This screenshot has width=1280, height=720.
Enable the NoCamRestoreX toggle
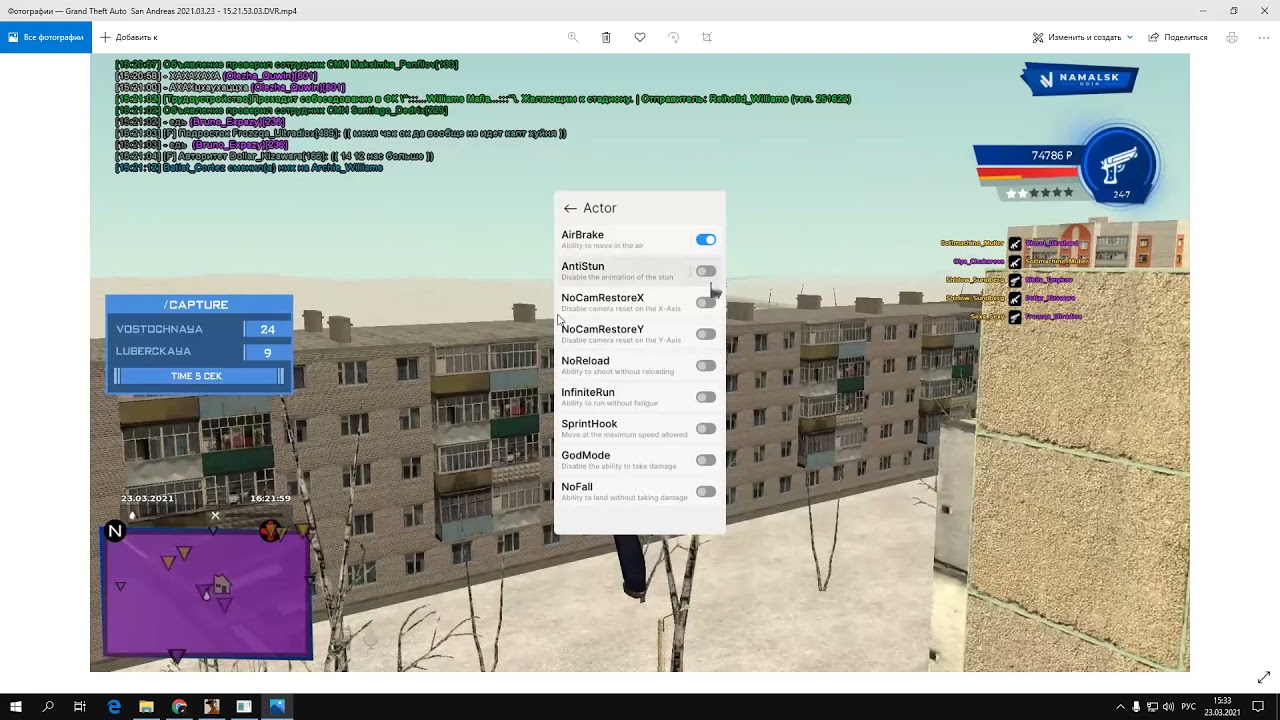[706, 303]
